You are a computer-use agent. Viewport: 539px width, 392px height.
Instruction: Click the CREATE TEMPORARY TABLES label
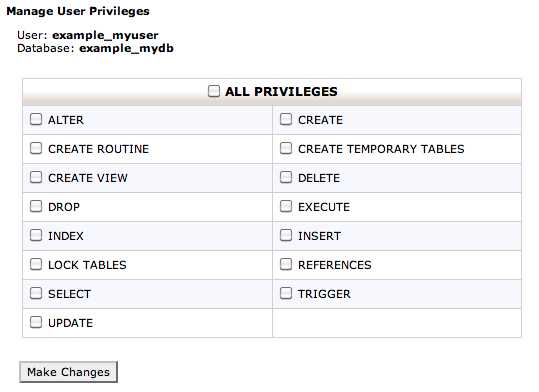pos(381,149)
